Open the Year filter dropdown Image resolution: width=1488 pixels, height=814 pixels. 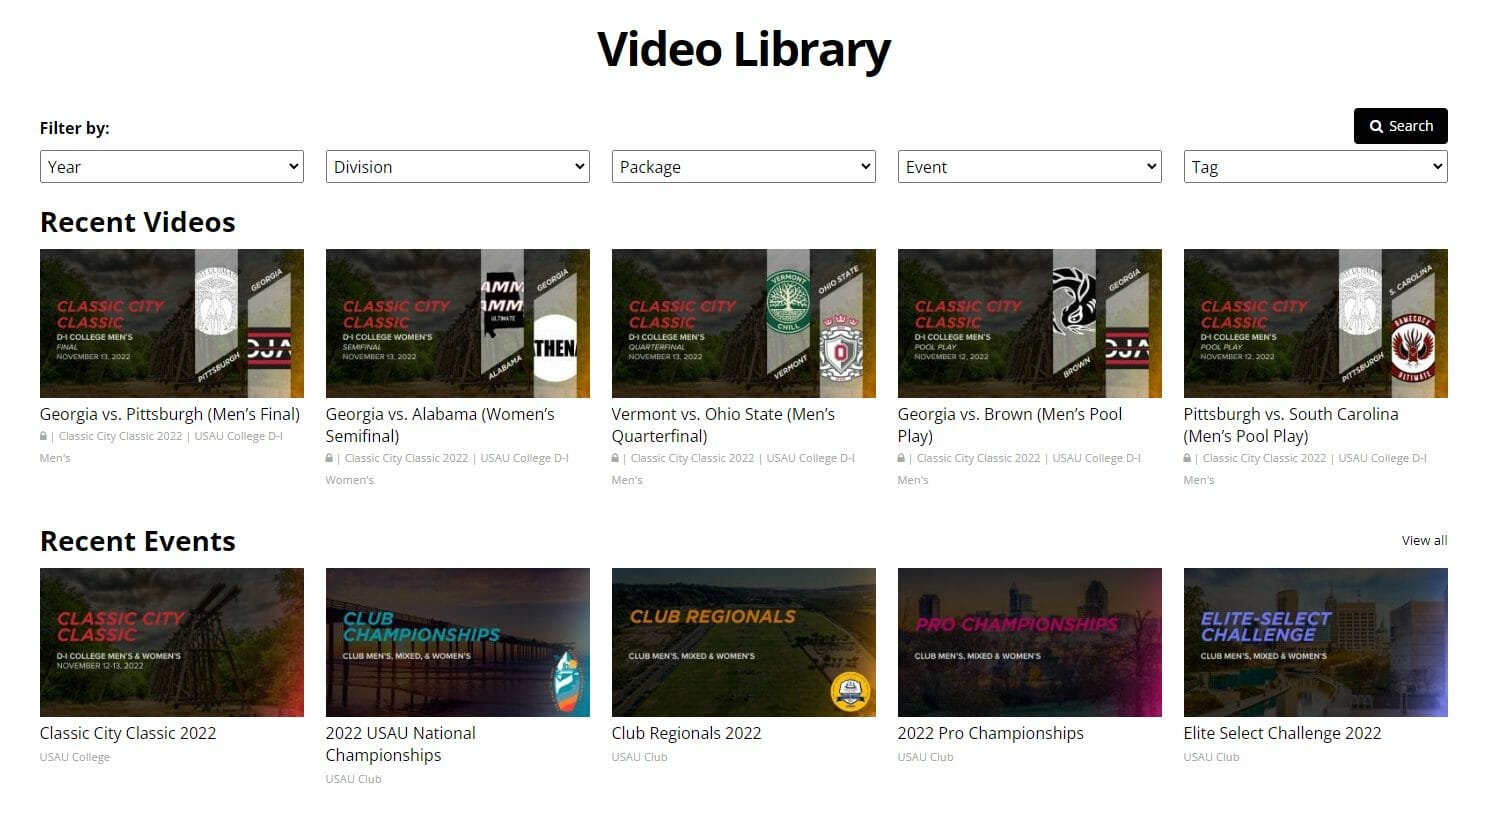171,166
